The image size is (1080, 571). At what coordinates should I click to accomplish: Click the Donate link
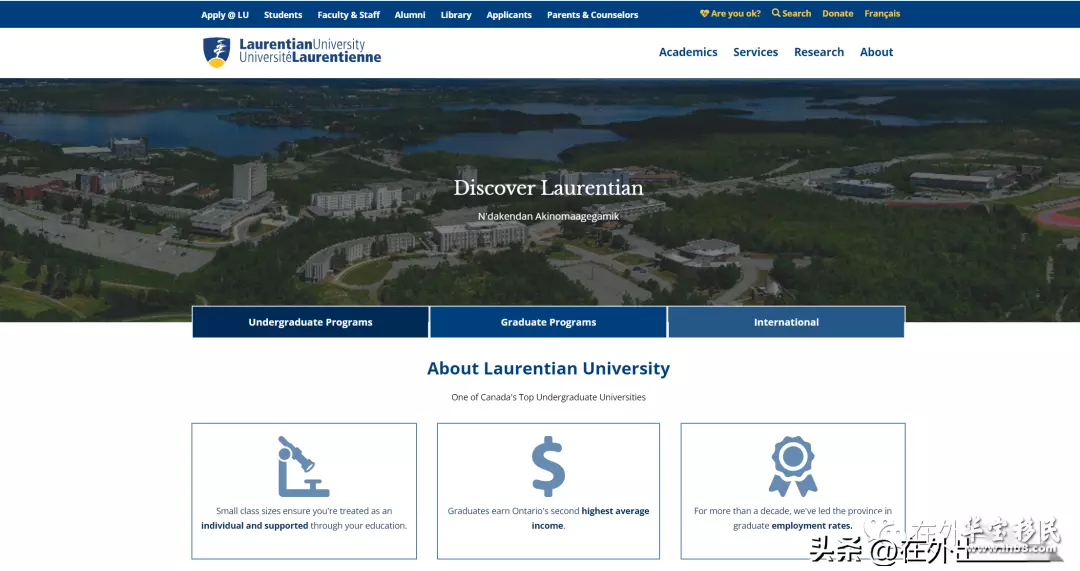(838, 13)
